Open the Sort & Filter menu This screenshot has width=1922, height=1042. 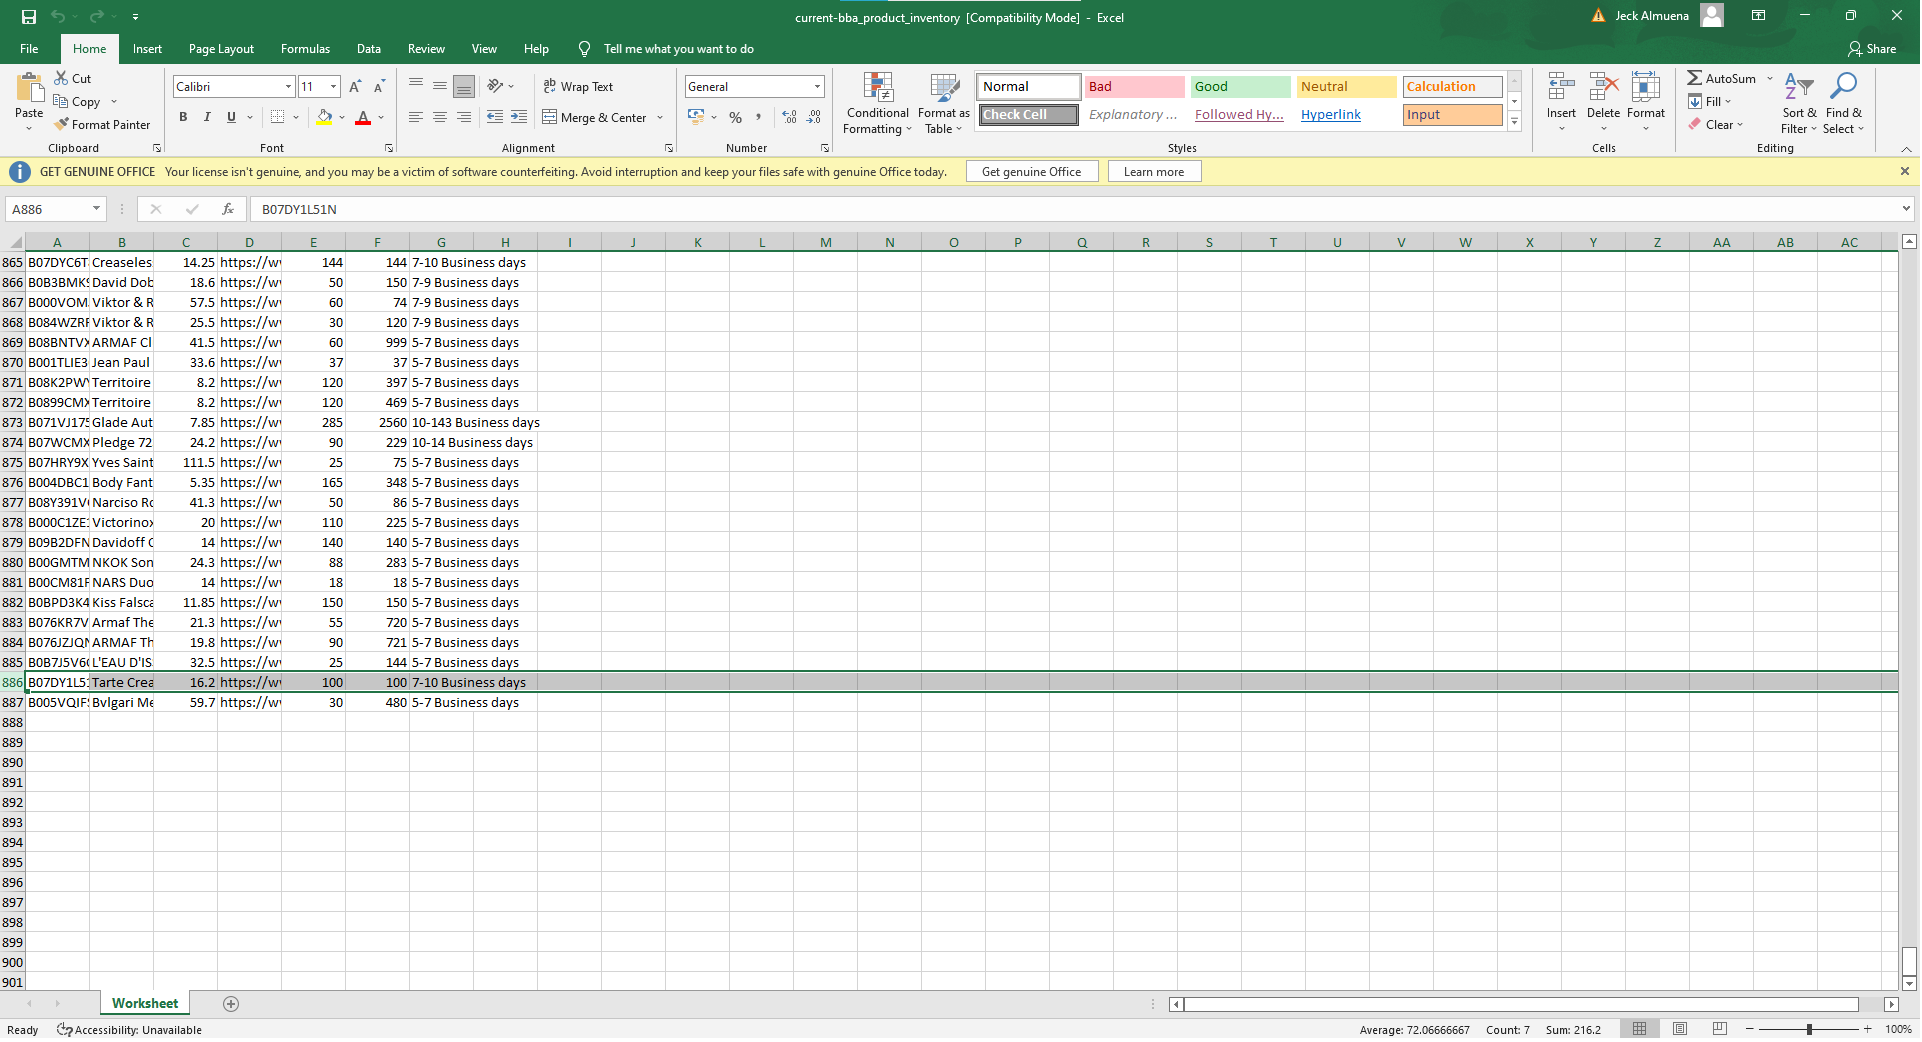click(x=1799, y=103)
